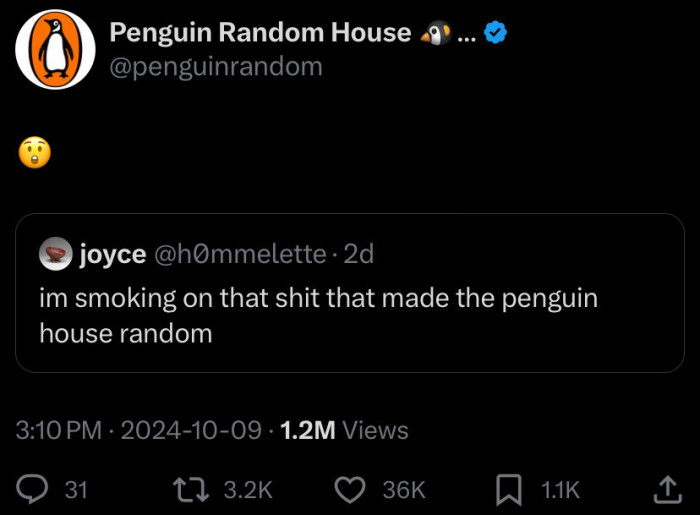Open the quoted tweet's 2d timestamp

[358, 254]
